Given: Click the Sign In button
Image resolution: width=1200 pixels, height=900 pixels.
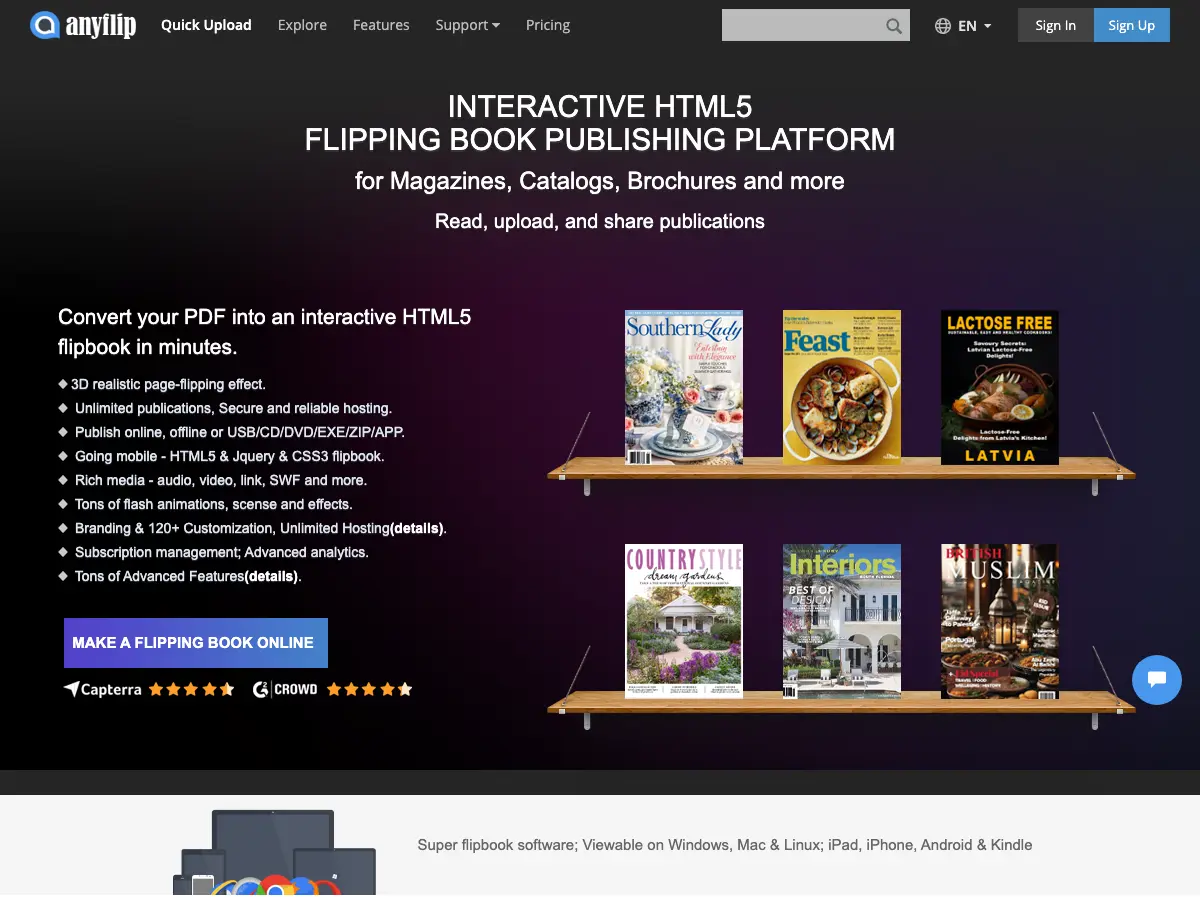Looking at the screenshot, I should (1056, 25).
